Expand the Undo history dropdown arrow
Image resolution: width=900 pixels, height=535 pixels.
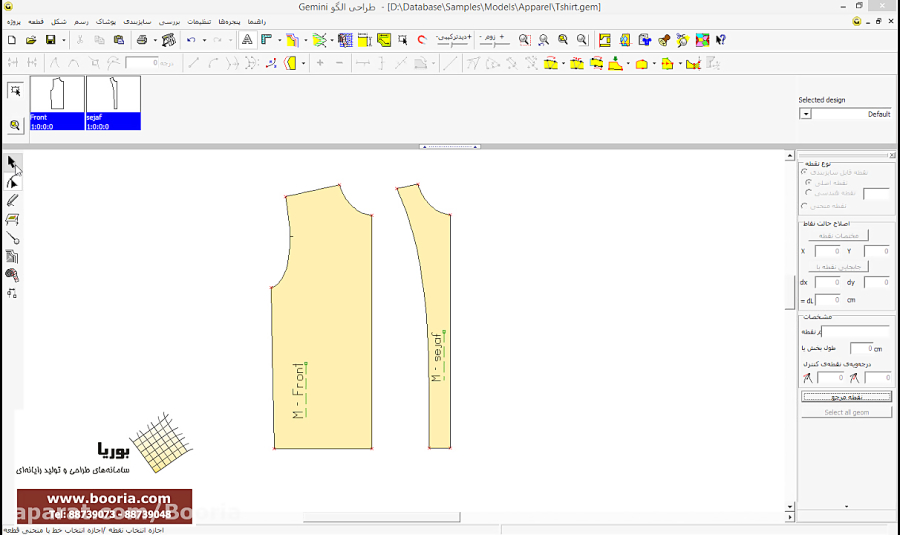[x=204, y=40]
